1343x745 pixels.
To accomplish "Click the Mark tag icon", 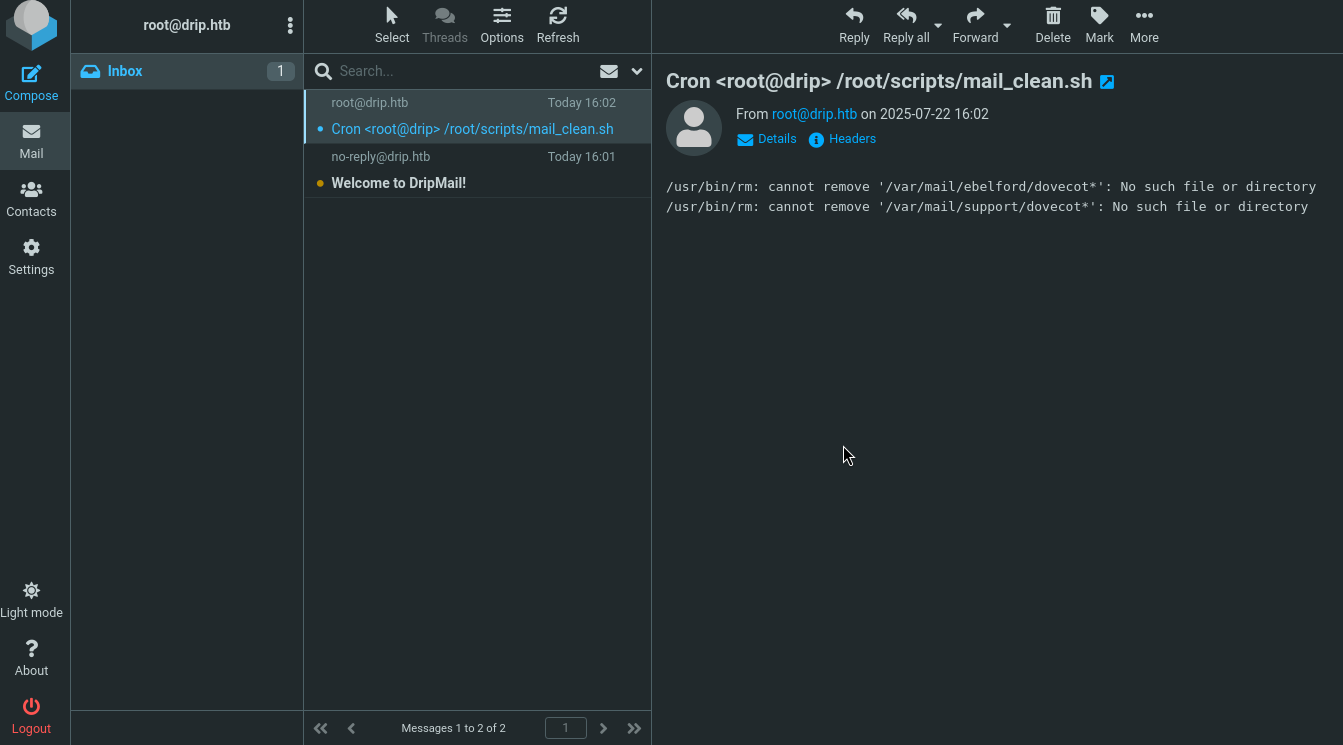I will [x=1099, y=16].
